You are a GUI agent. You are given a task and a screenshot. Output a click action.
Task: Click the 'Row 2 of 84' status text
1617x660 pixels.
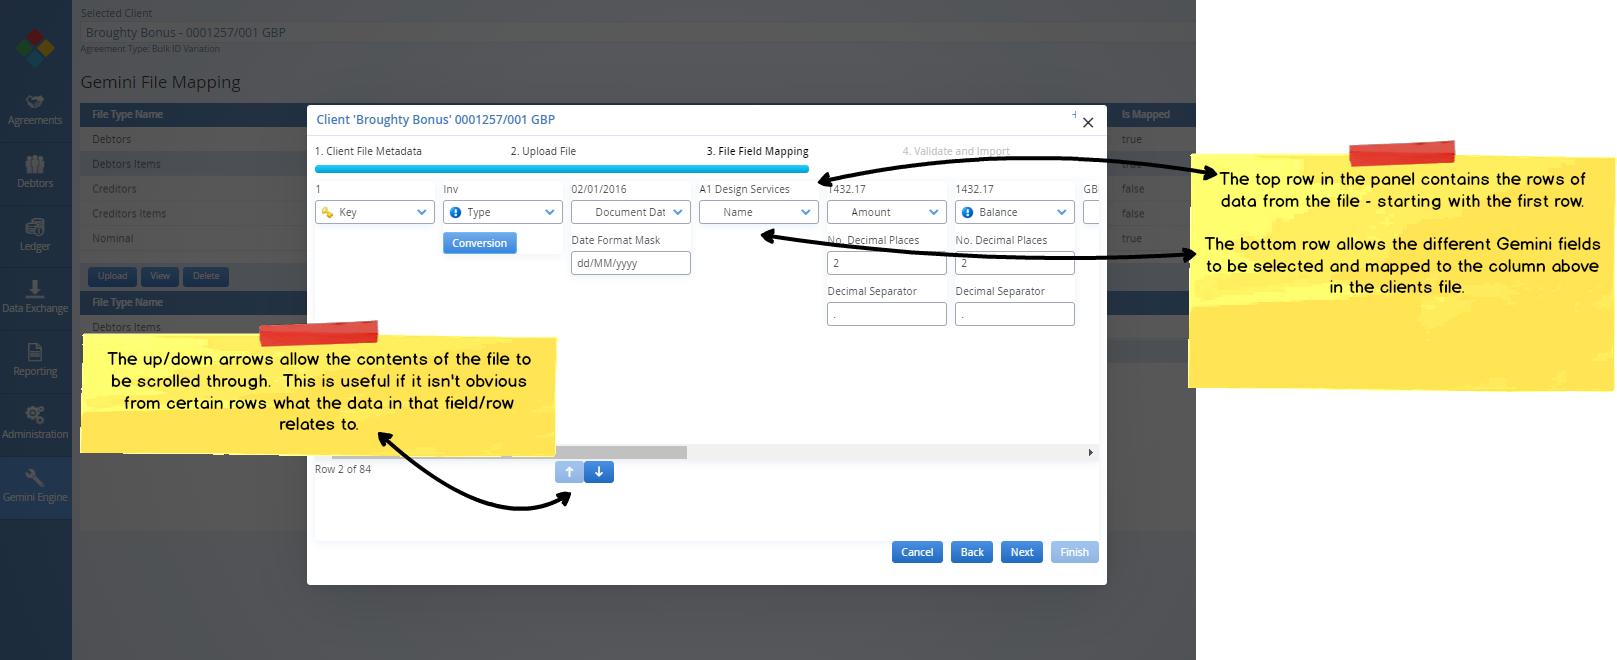click(x=343, y=469)
